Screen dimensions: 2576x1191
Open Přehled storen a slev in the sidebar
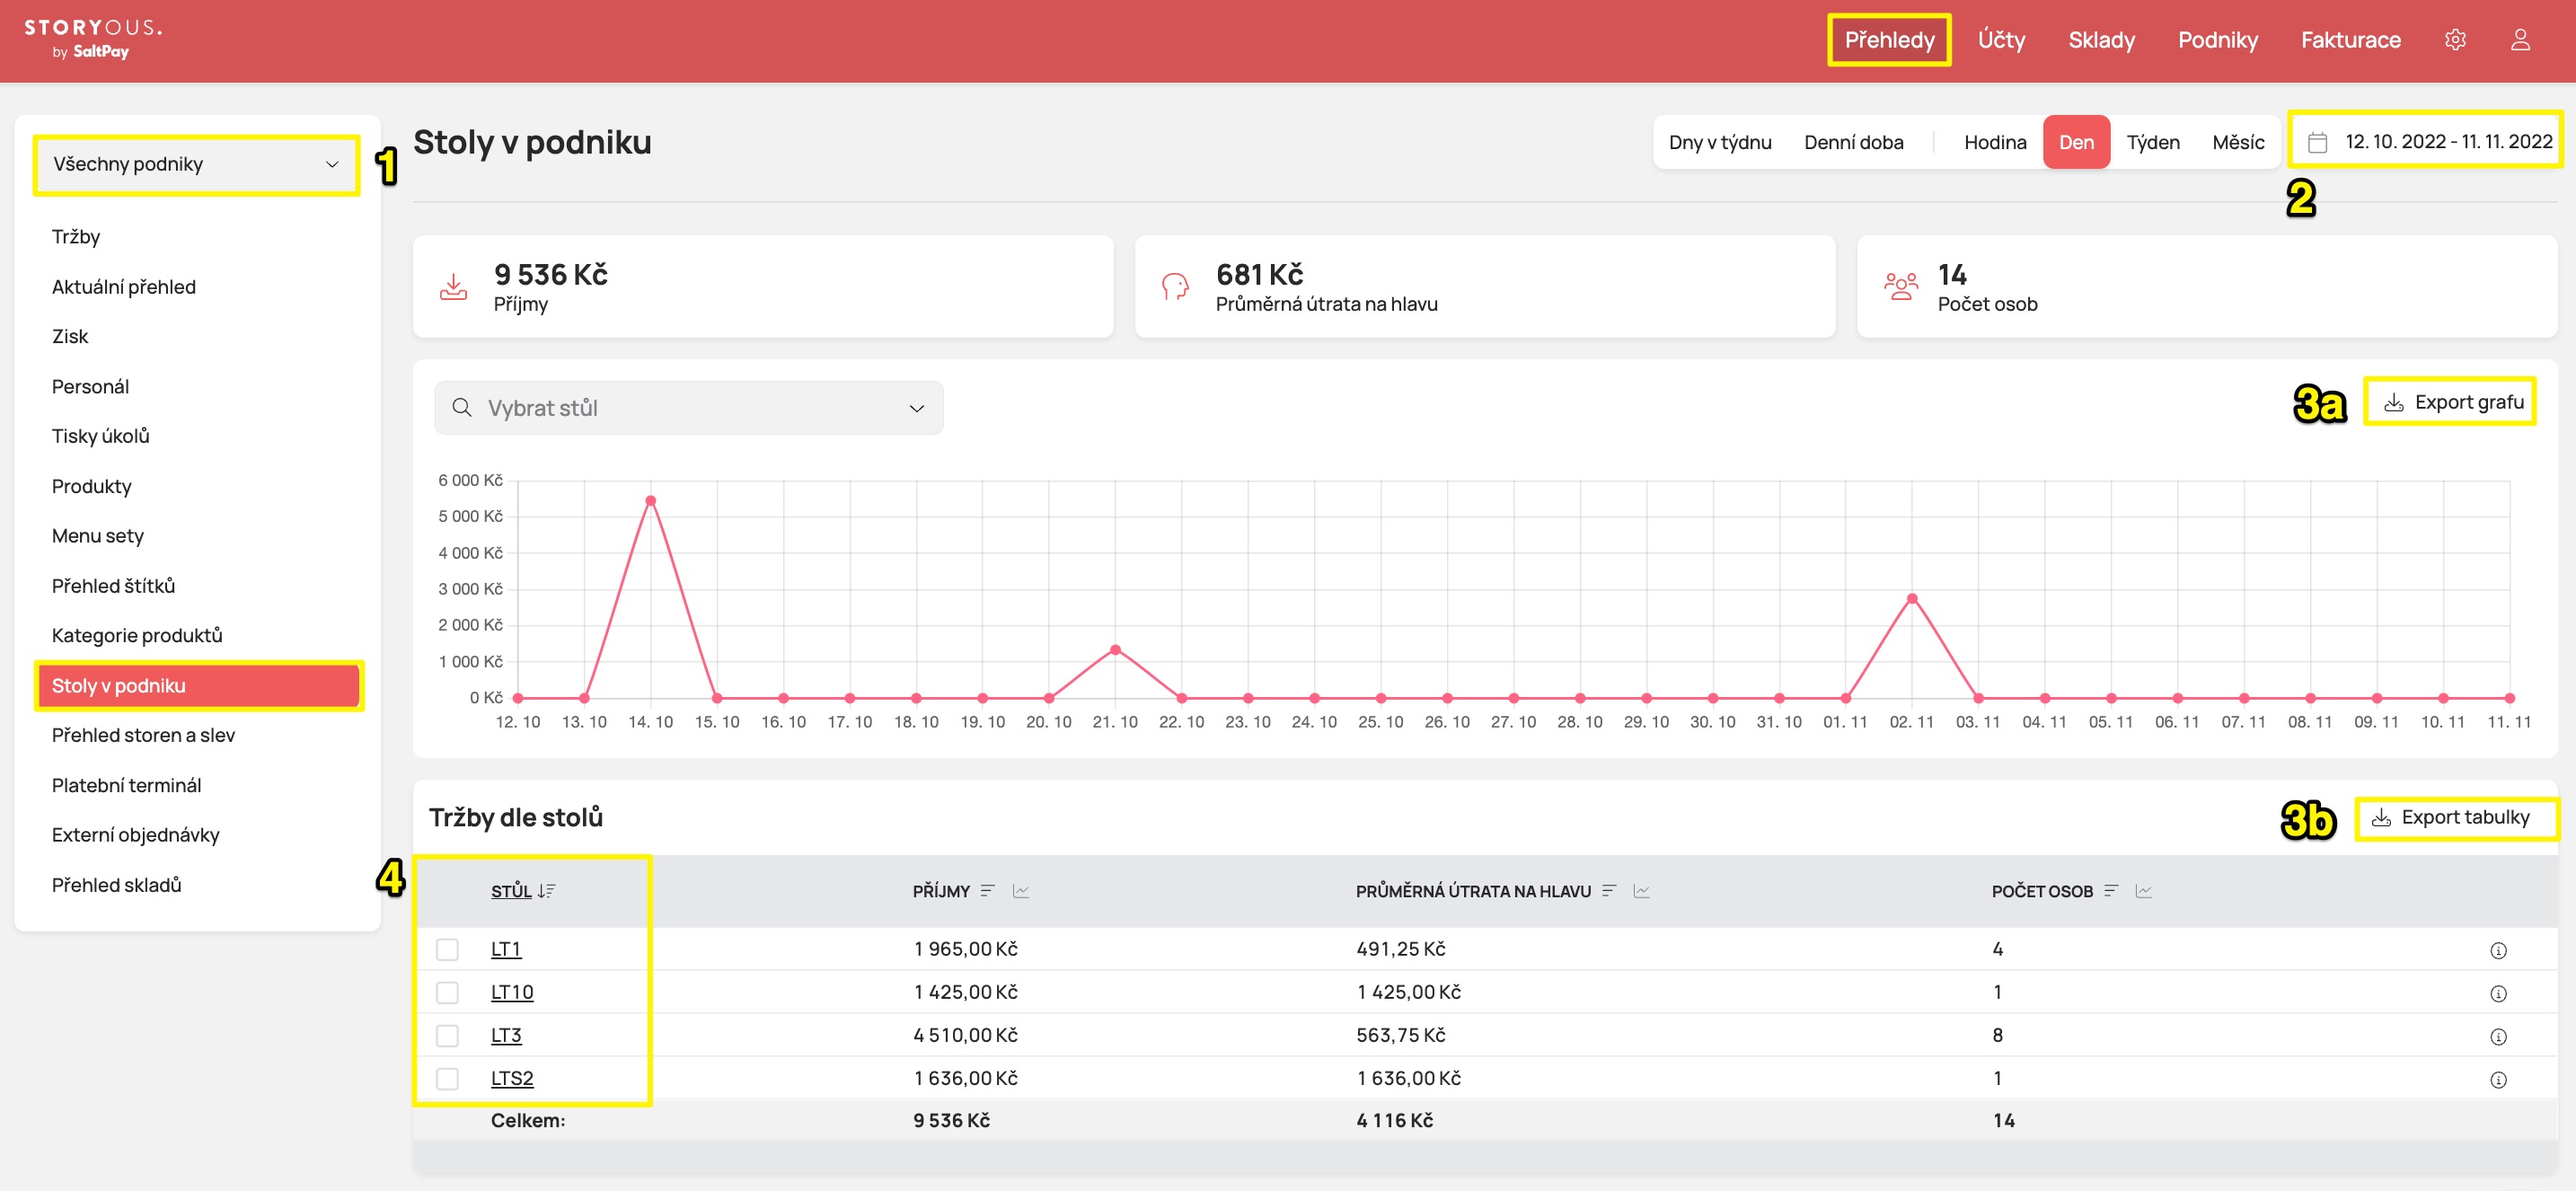pos(143,735)
